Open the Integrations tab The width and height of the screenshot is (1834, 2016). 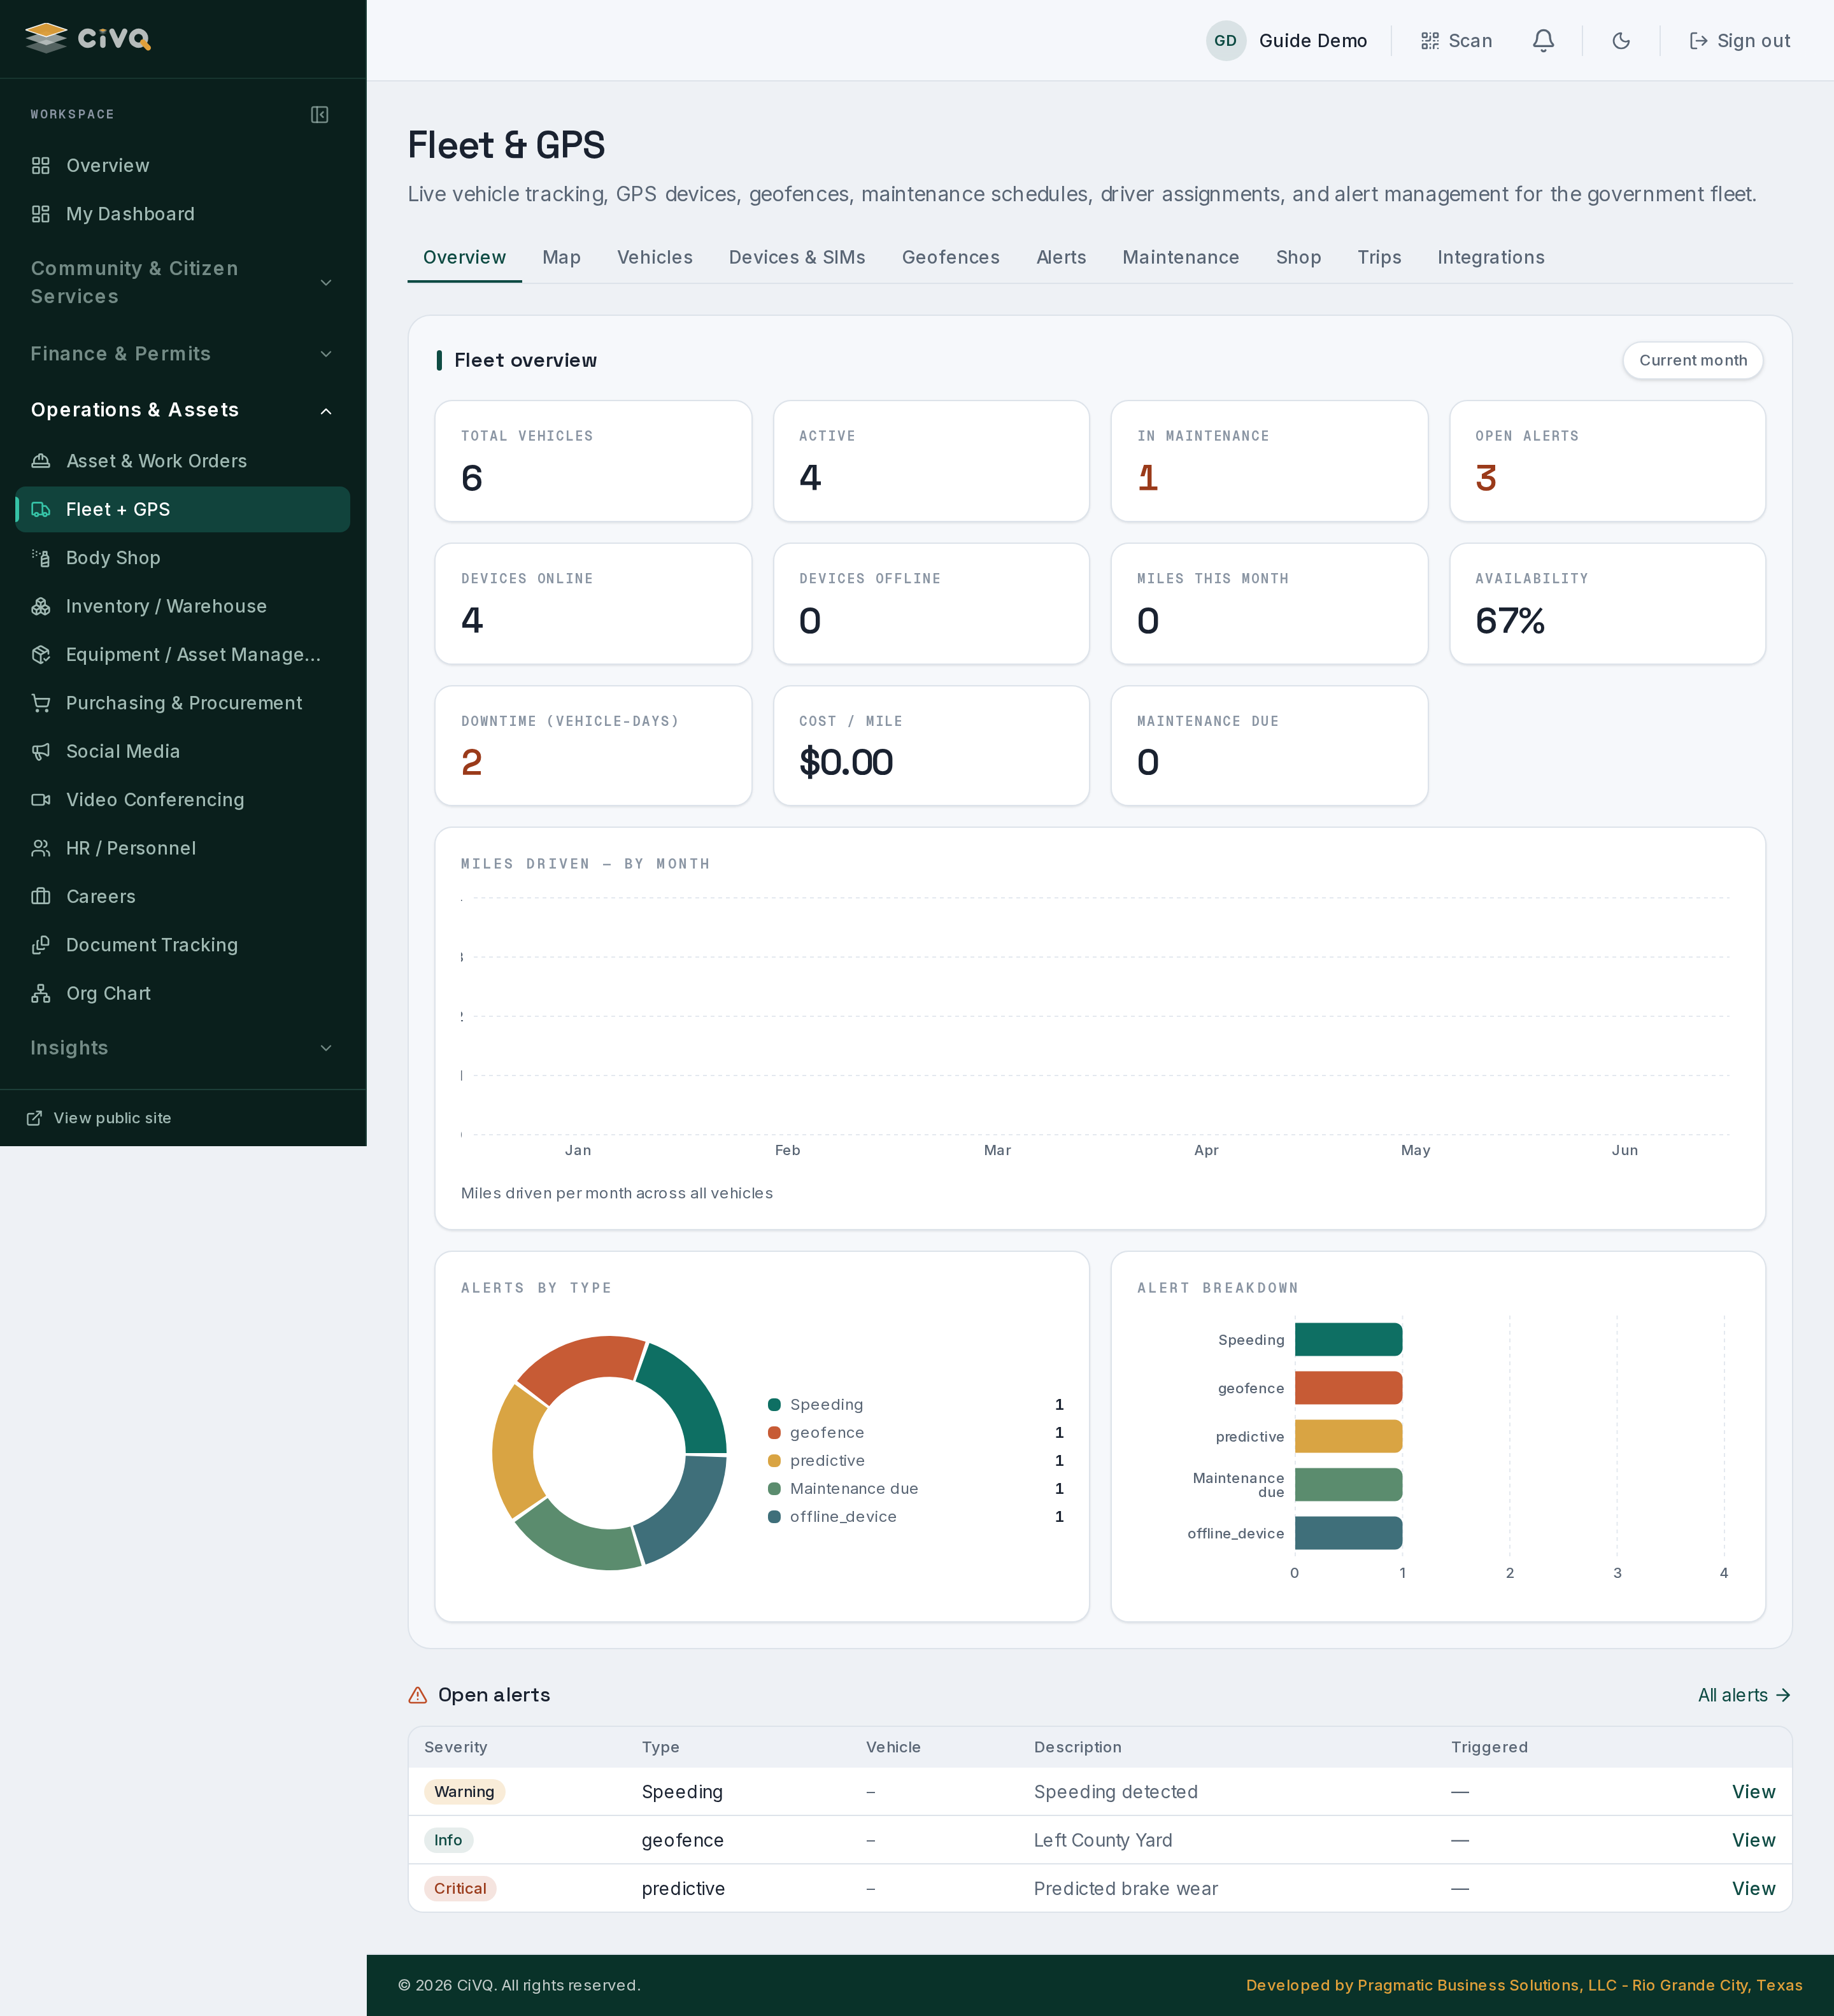1490,258
